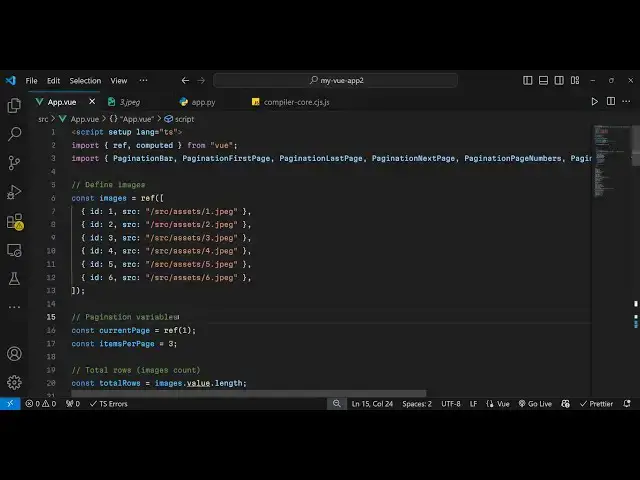Open the Edit menu
This screenshot has height=480, width=640.
click(x=53, y=81)
